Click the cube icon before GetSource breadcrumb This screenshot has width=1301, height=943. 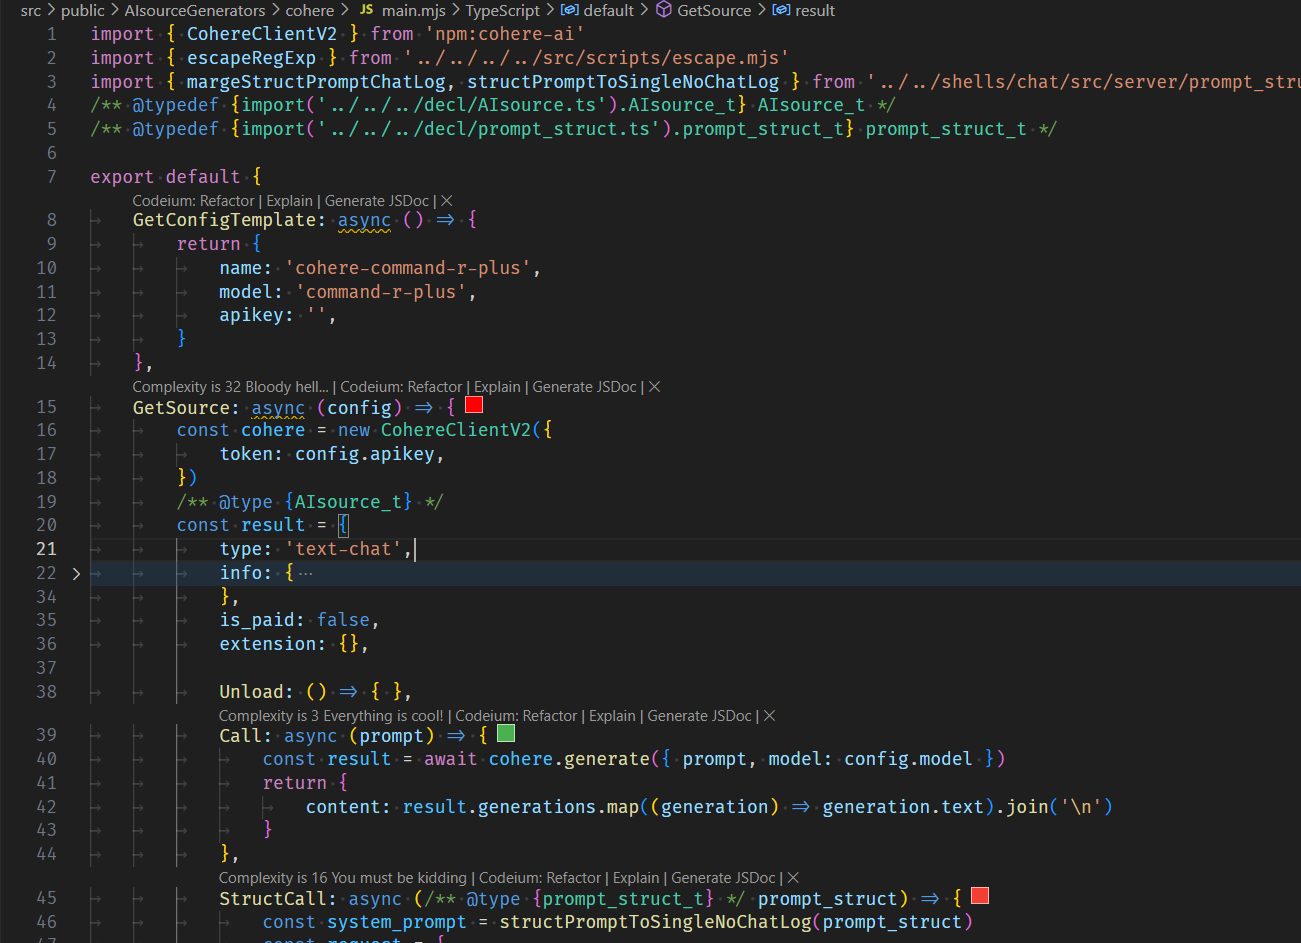click(x=663, y=10)
